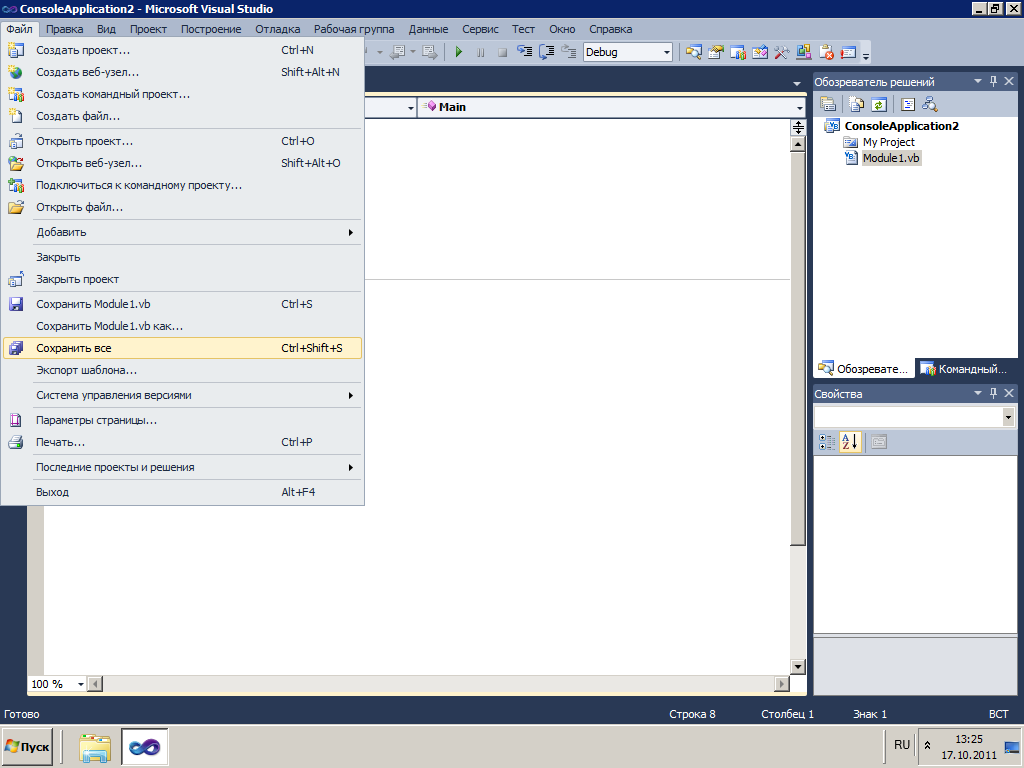Click the Пуск start button
The image size is (1024, 768).
pos(27,747)
